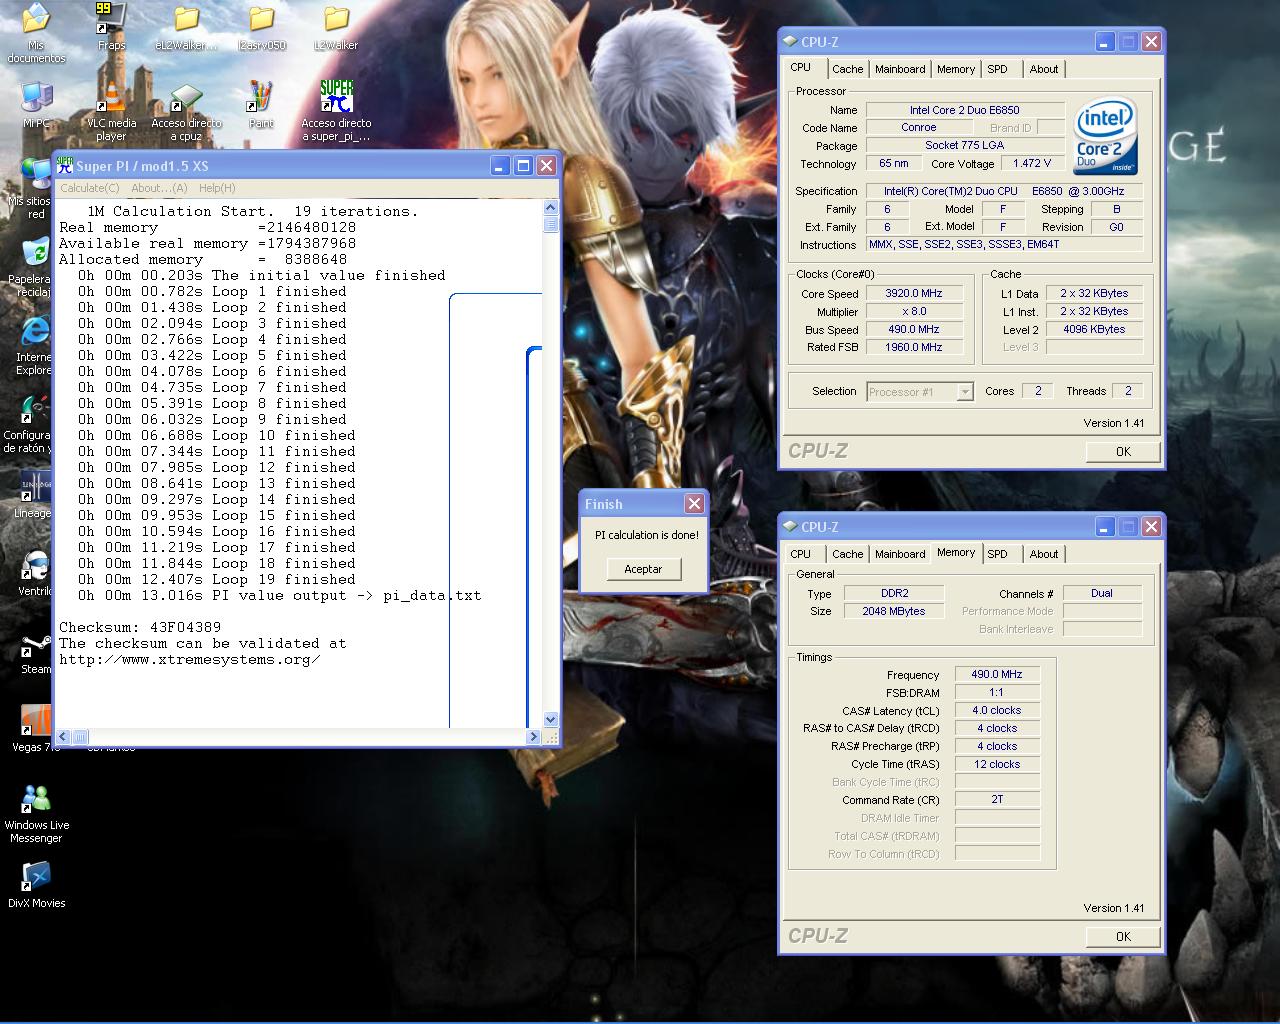
Task: Click OK in the CPU-Z Memory window
Action: [x=1123, y=937]
